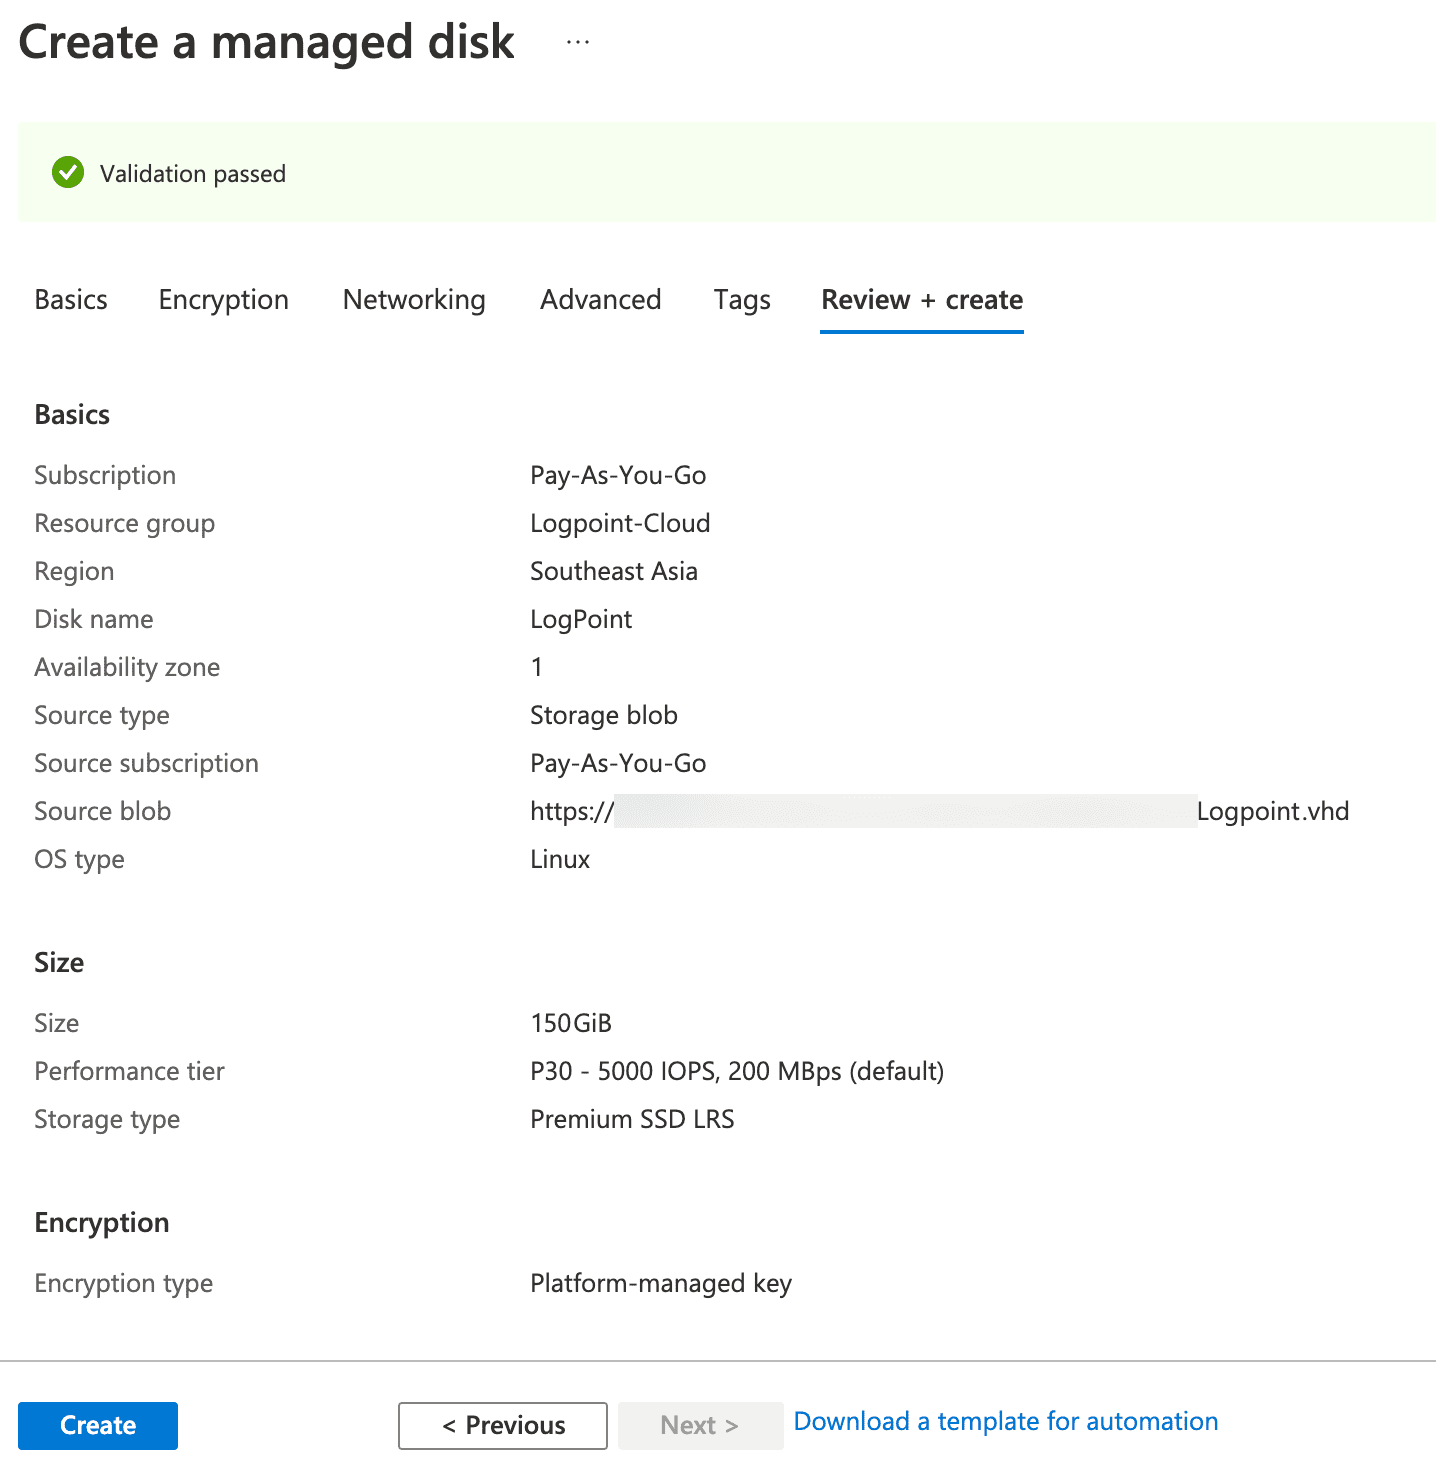Switch to the Encryption tab
Screen dimensions: 1436x1468
tap(222, 299)
